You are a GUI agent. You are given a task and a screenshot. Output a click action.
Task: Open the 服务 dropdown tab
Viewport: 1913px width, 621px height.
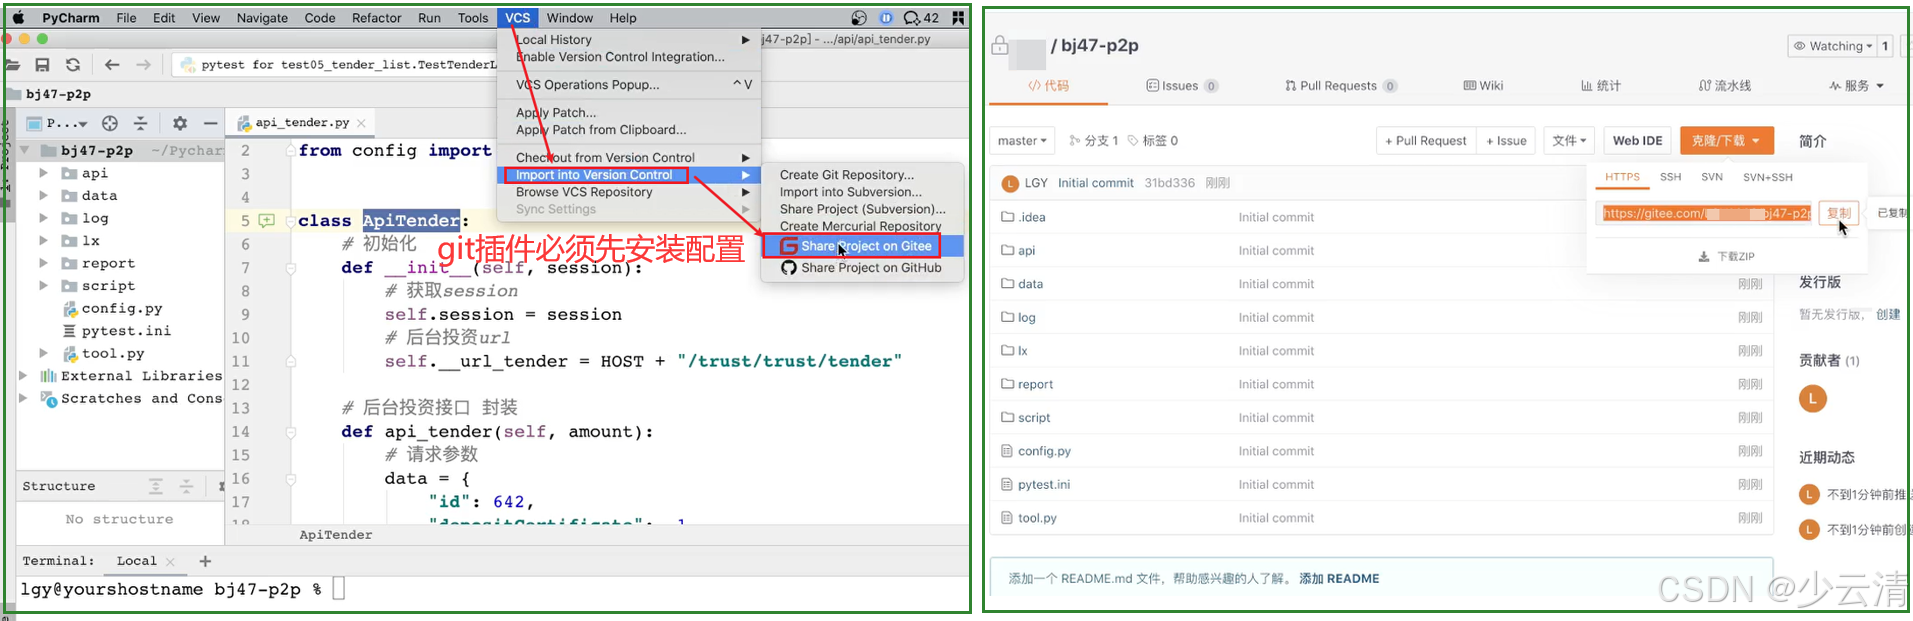pos(1856,86)
